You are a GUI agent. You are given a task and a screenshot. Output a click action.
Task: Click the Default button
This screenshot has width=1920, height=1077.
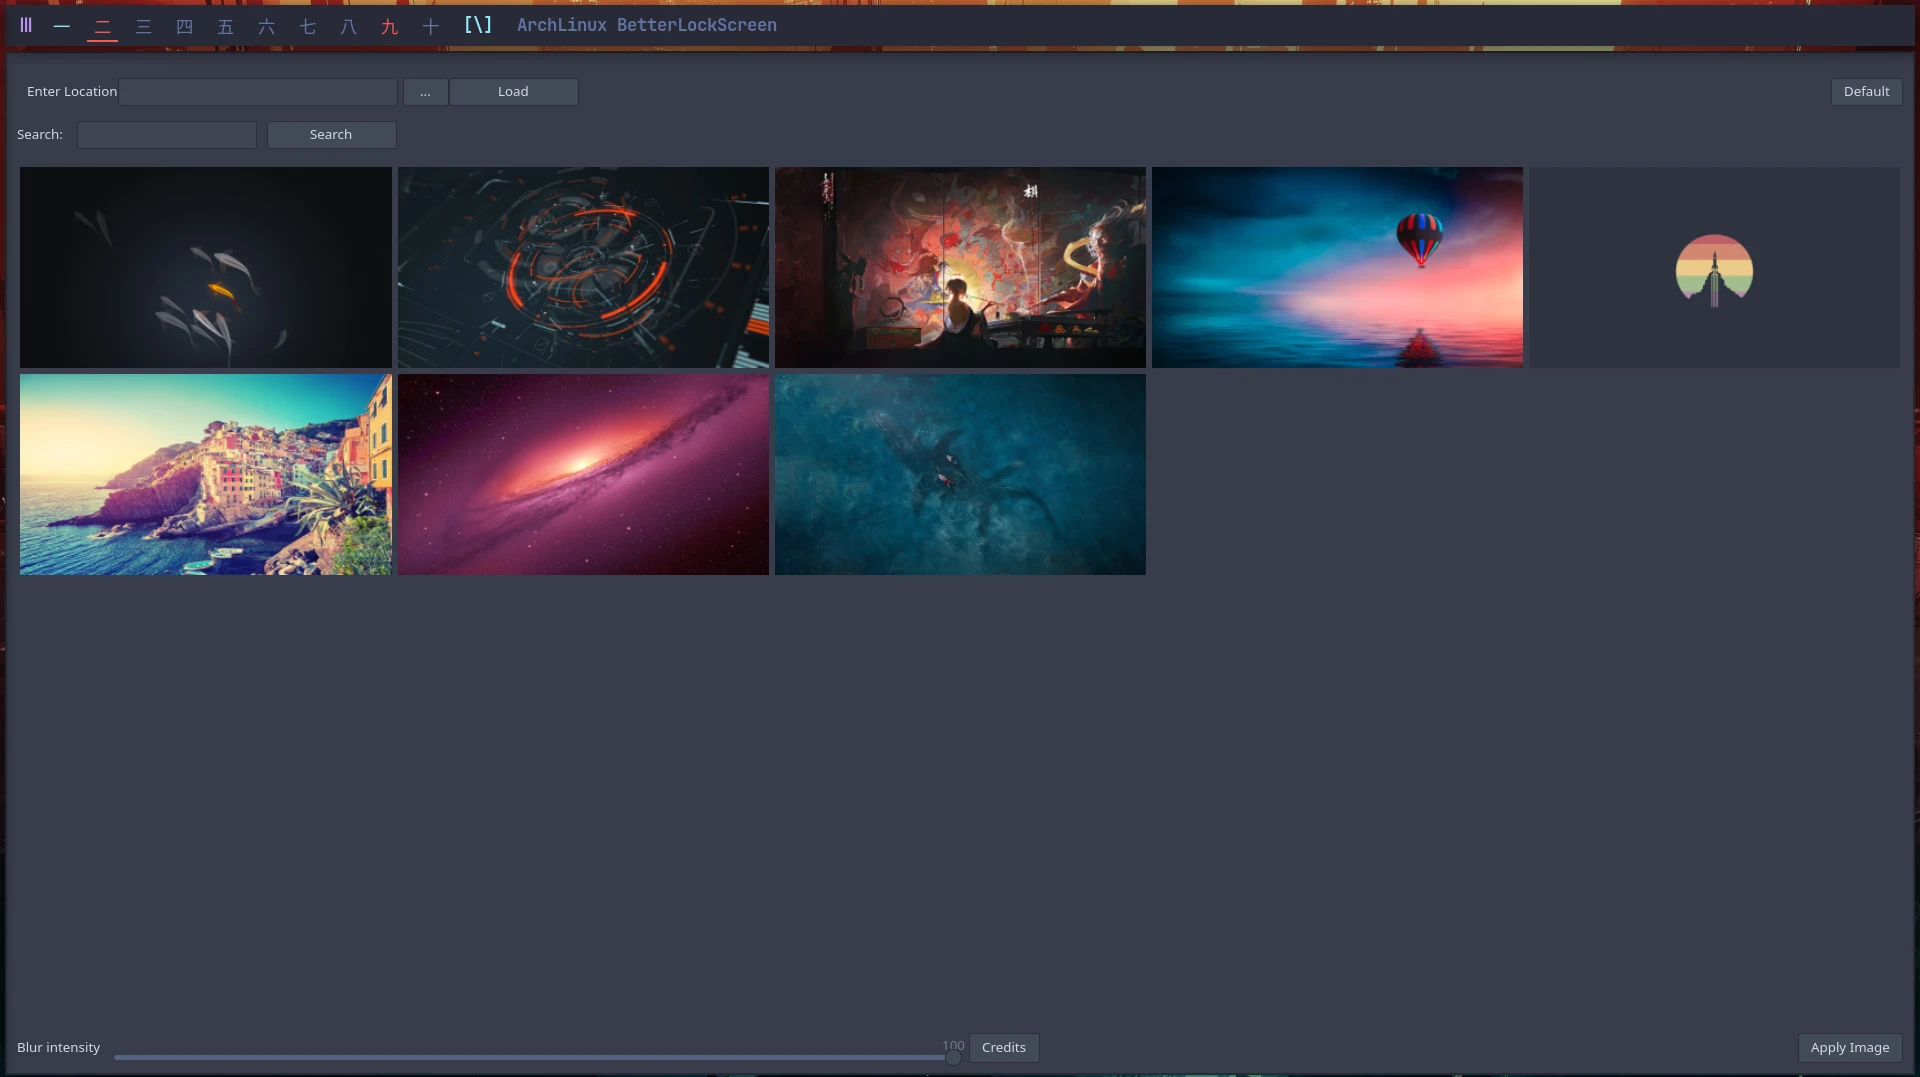[1866, 92]
